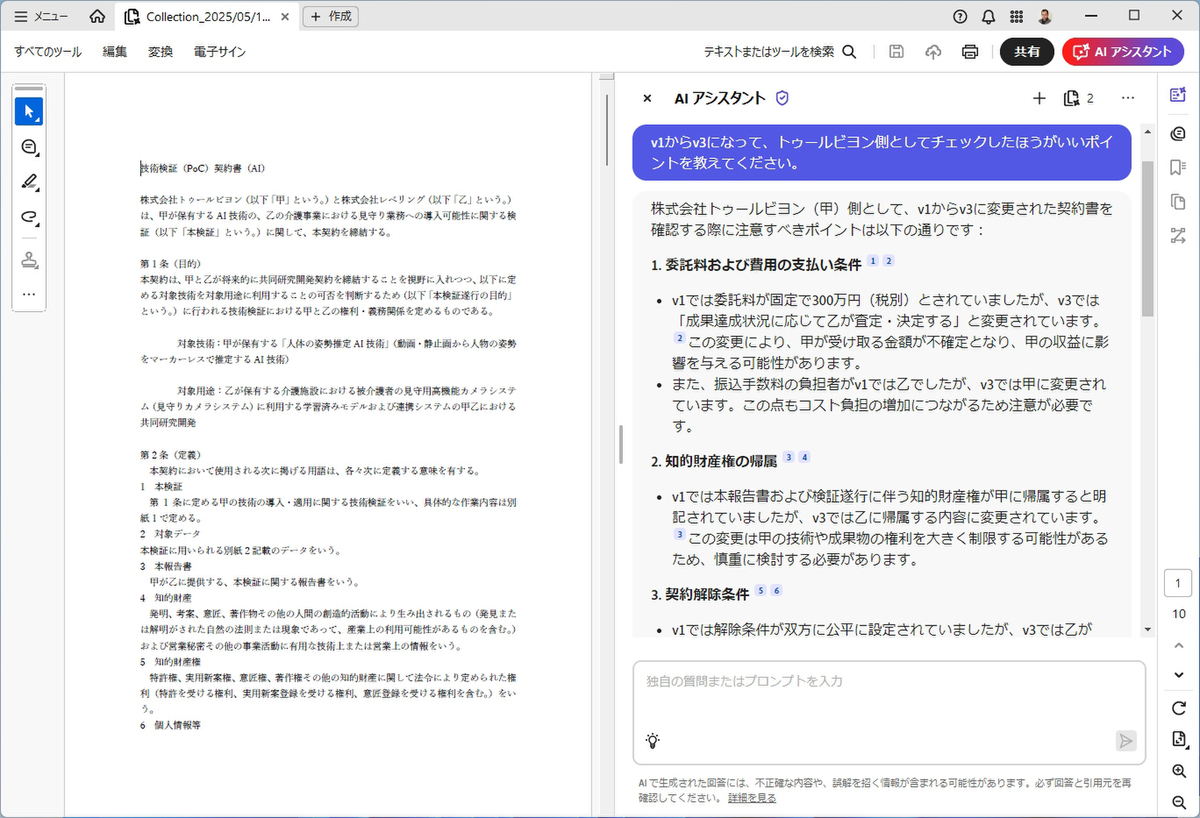
Task: Click the AI chat panel vertical scrollbar
Action: [x=1147, y=240]
